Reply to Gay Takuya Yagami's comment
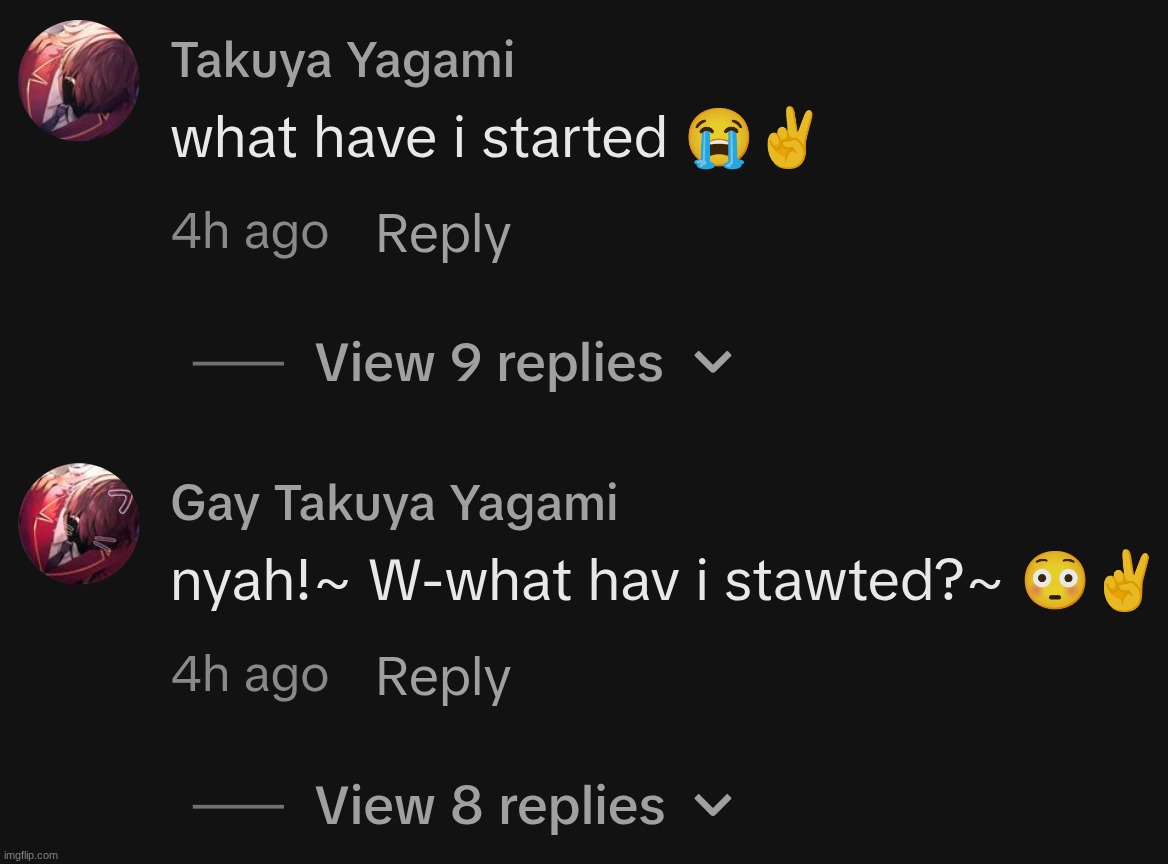 (x=443, y=678)
